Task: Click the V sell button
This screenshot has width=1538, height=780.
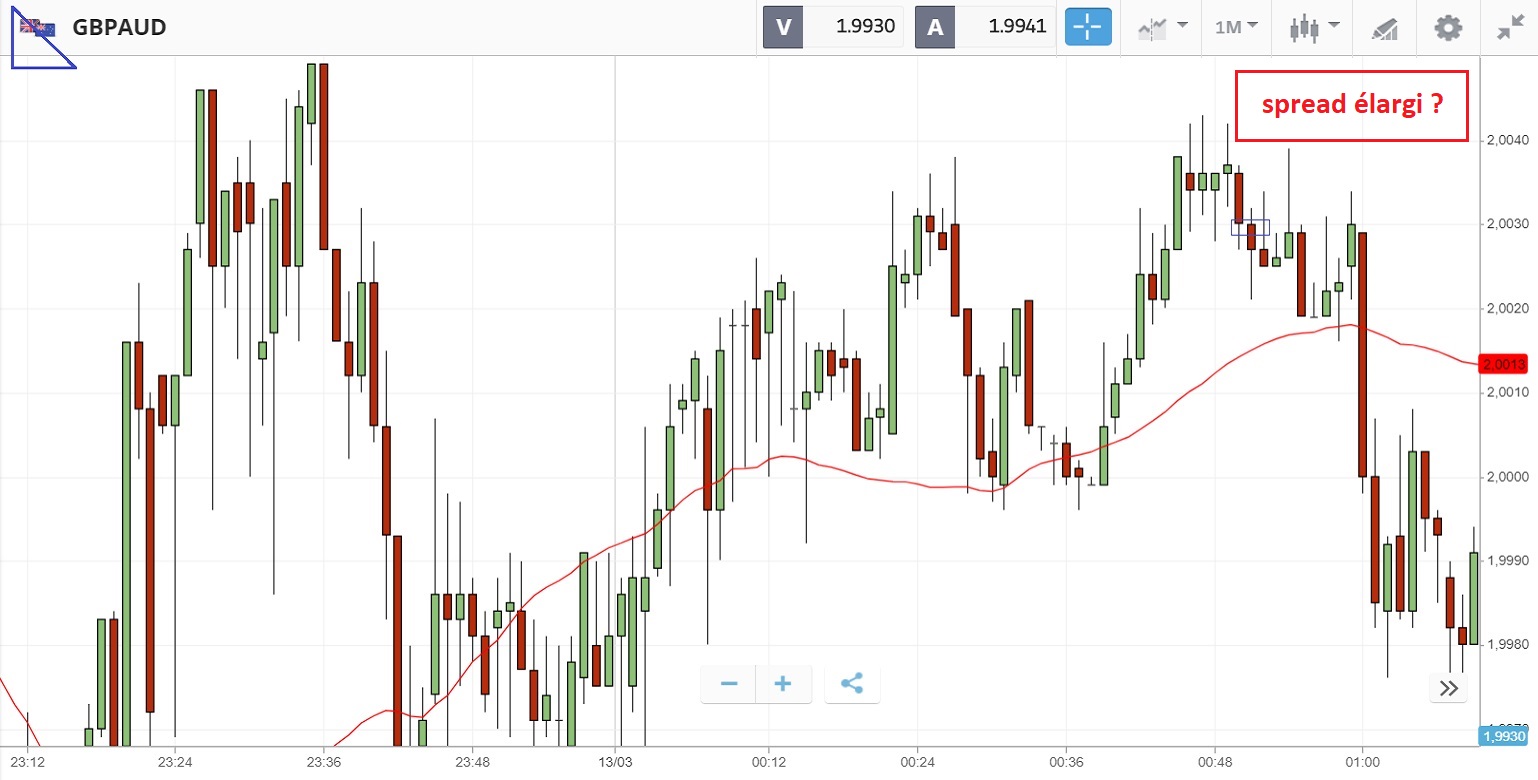Action: (x=783, y=27)
